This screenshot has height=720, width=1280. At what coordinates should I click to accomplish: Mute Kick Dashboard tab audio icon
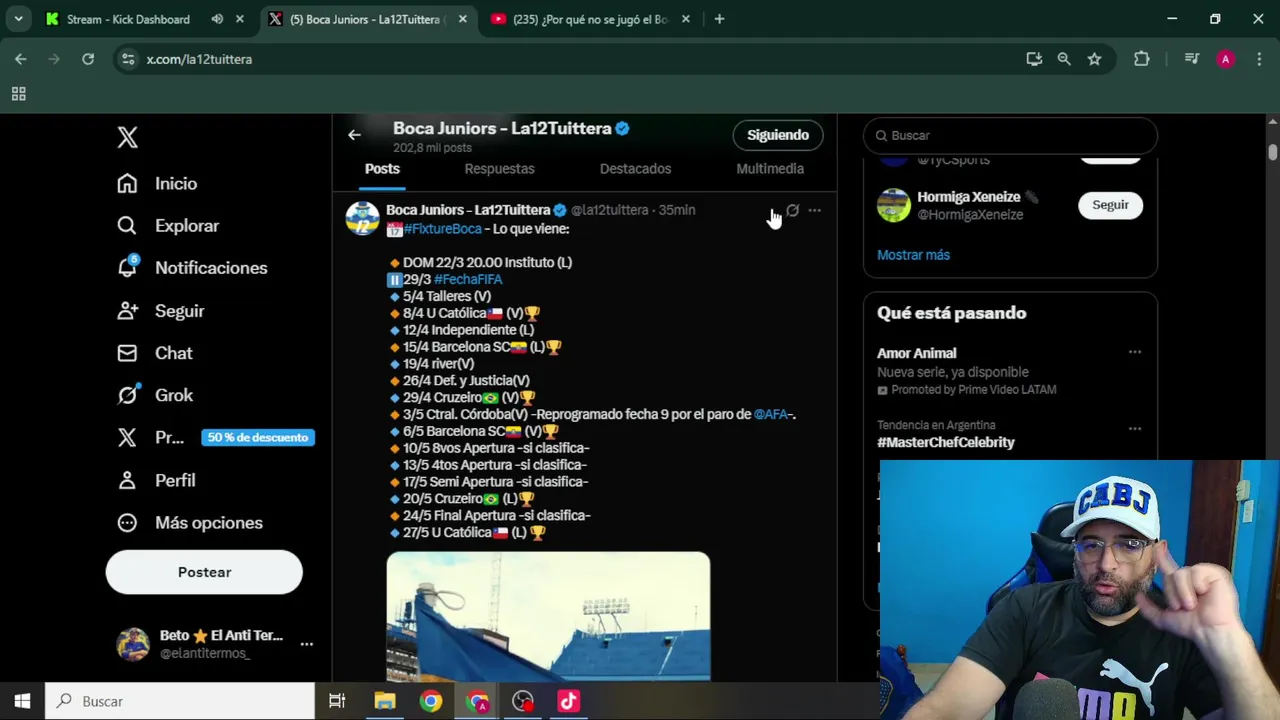[217, 19]
